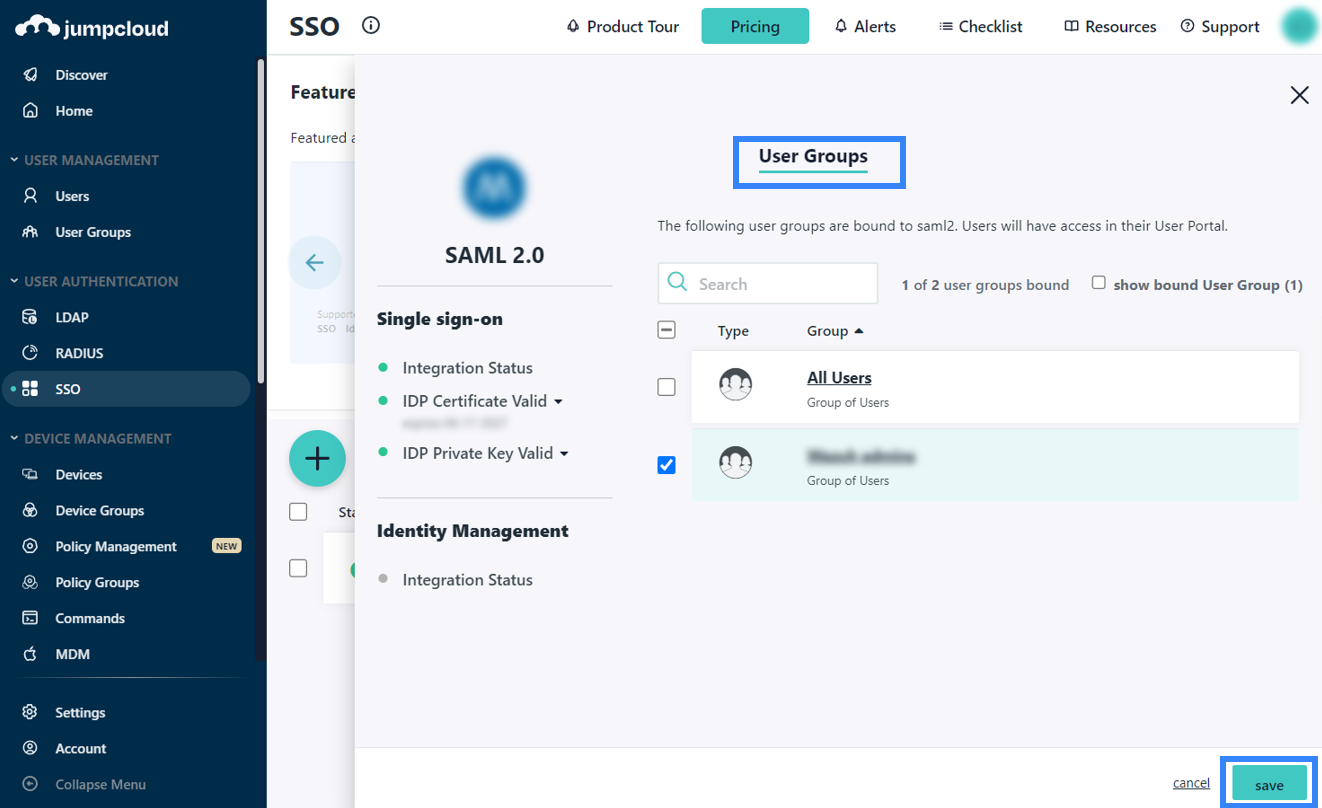Viewport: 1322px width, 808px height.
Task: Click the Pricing button
Action: click(755, 26)
